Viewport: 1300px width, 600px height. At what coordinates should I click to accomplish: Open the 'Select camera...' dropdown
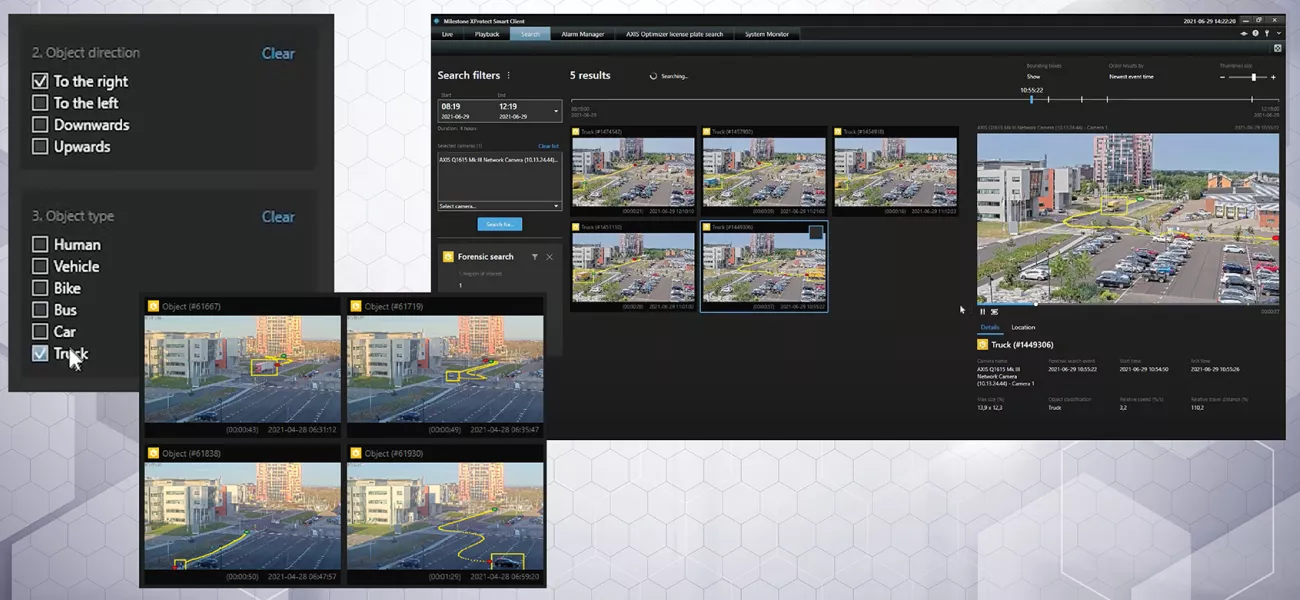[499, 206]
